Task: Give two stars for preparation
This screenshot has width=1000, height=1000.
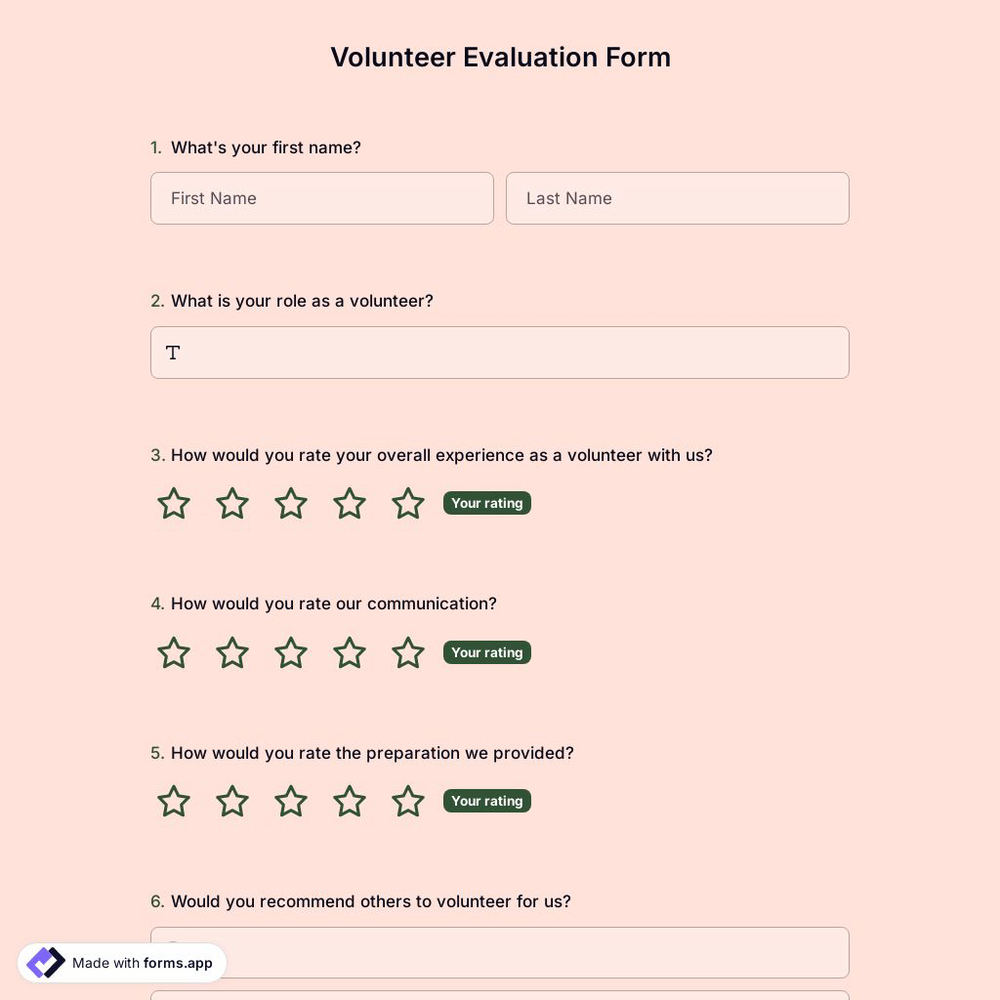Action: click(231, 801)
